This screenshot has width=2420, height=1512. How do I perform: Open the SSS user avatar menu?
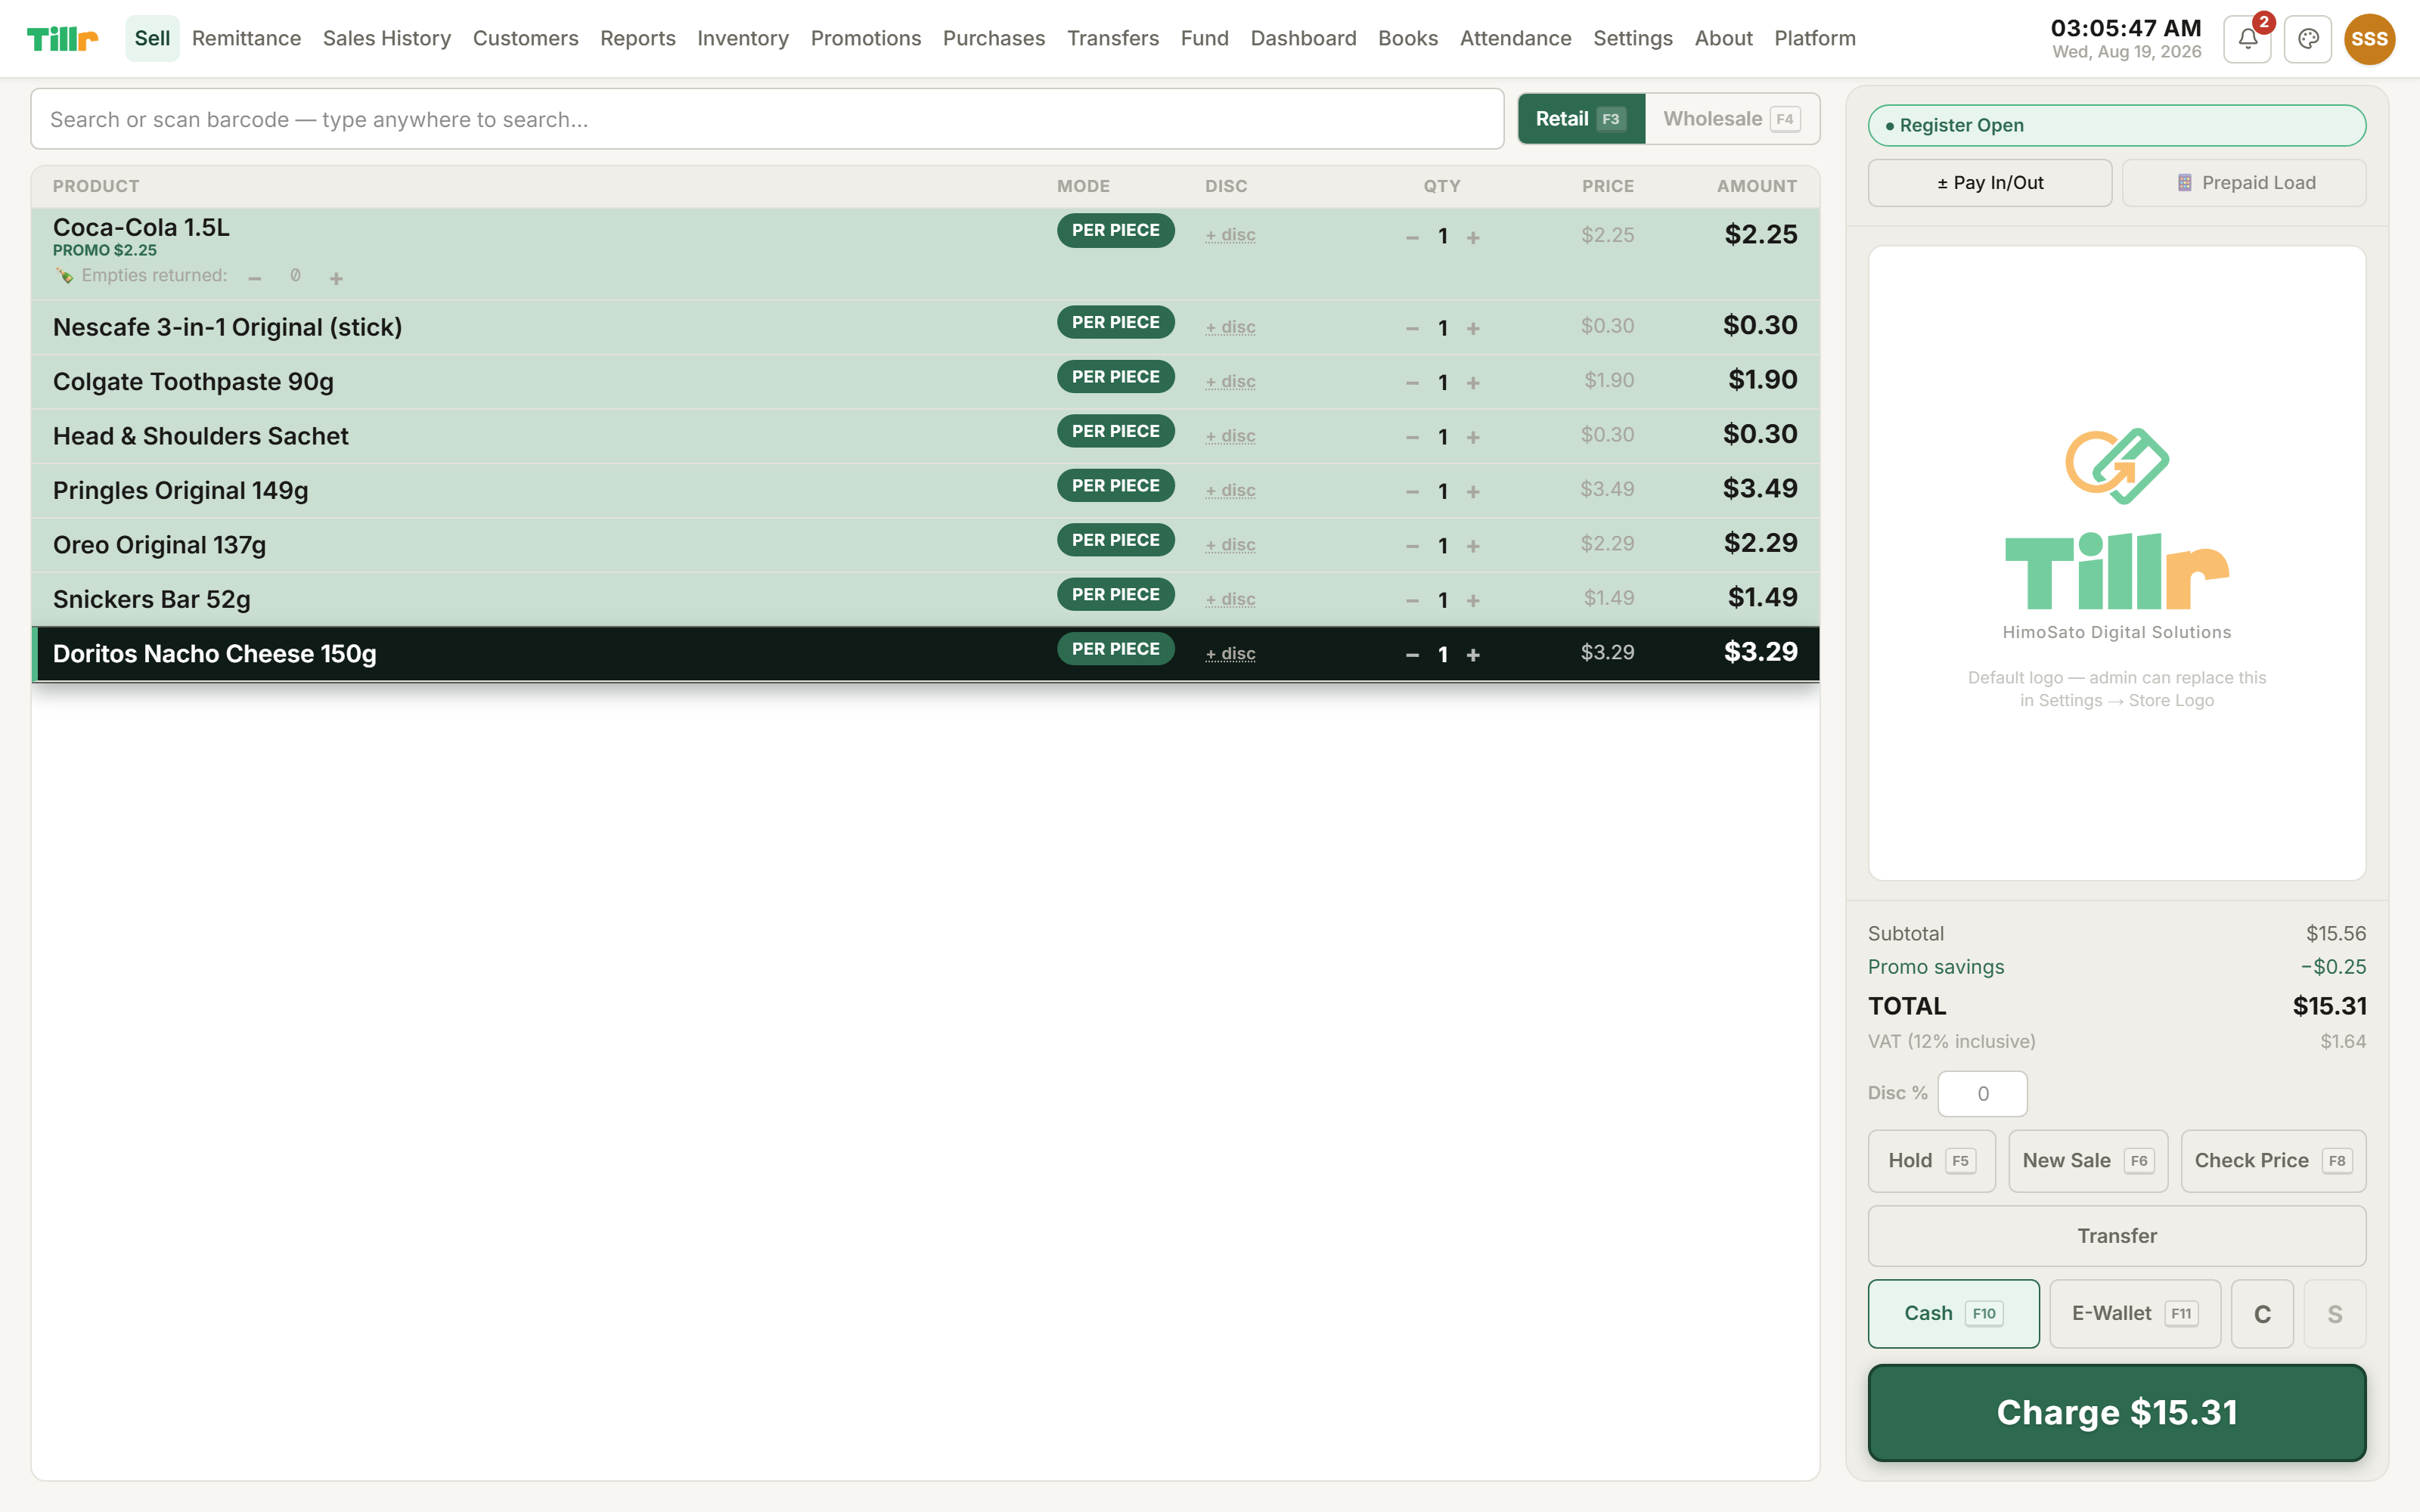pyautogui.click(x=2369, y=39)
